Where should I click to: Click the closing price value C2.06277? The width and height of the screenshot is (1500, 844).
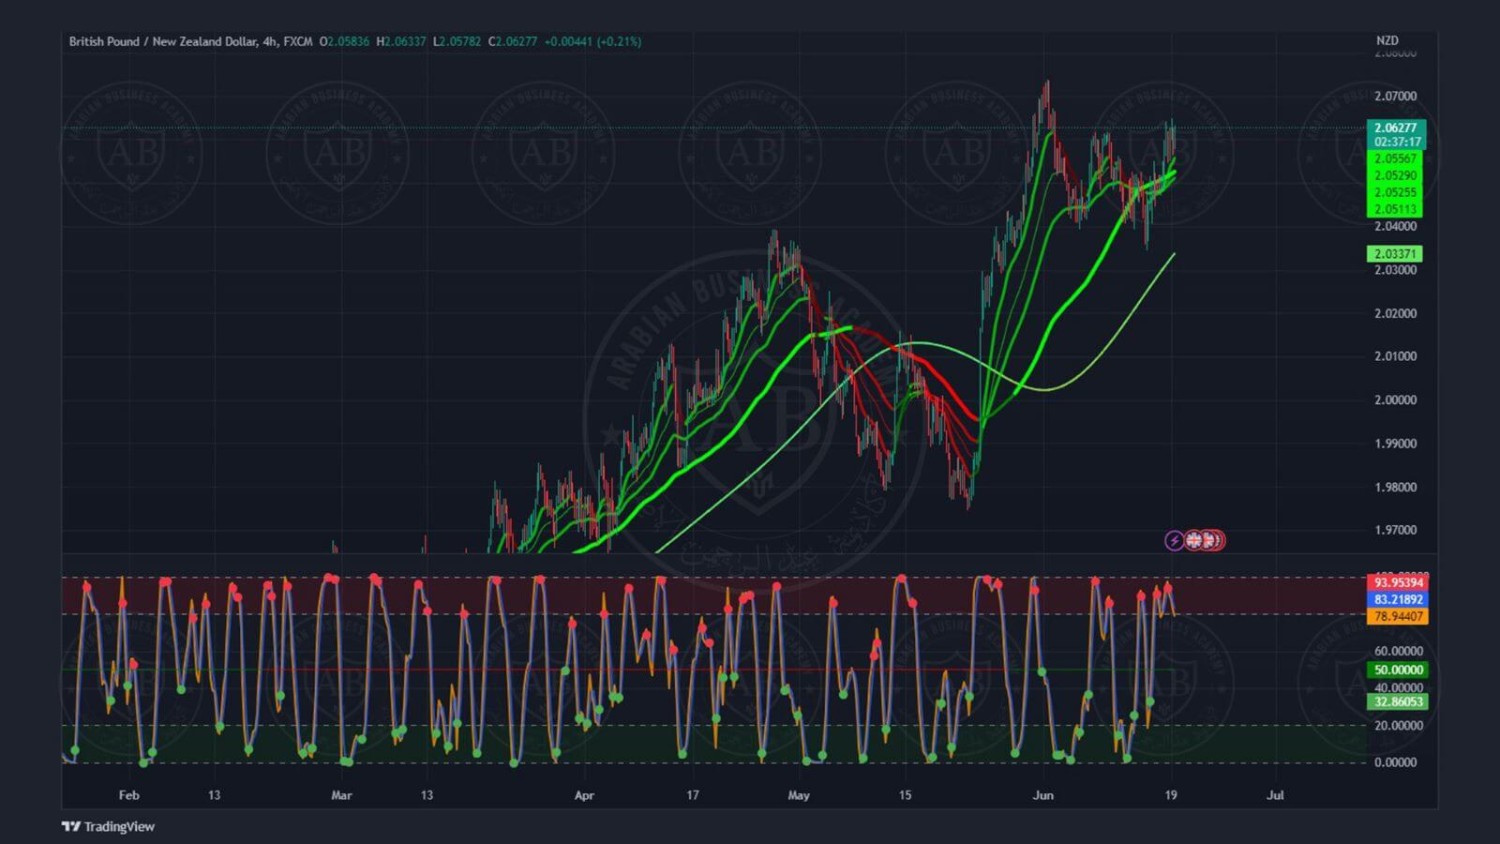[512, 42]
